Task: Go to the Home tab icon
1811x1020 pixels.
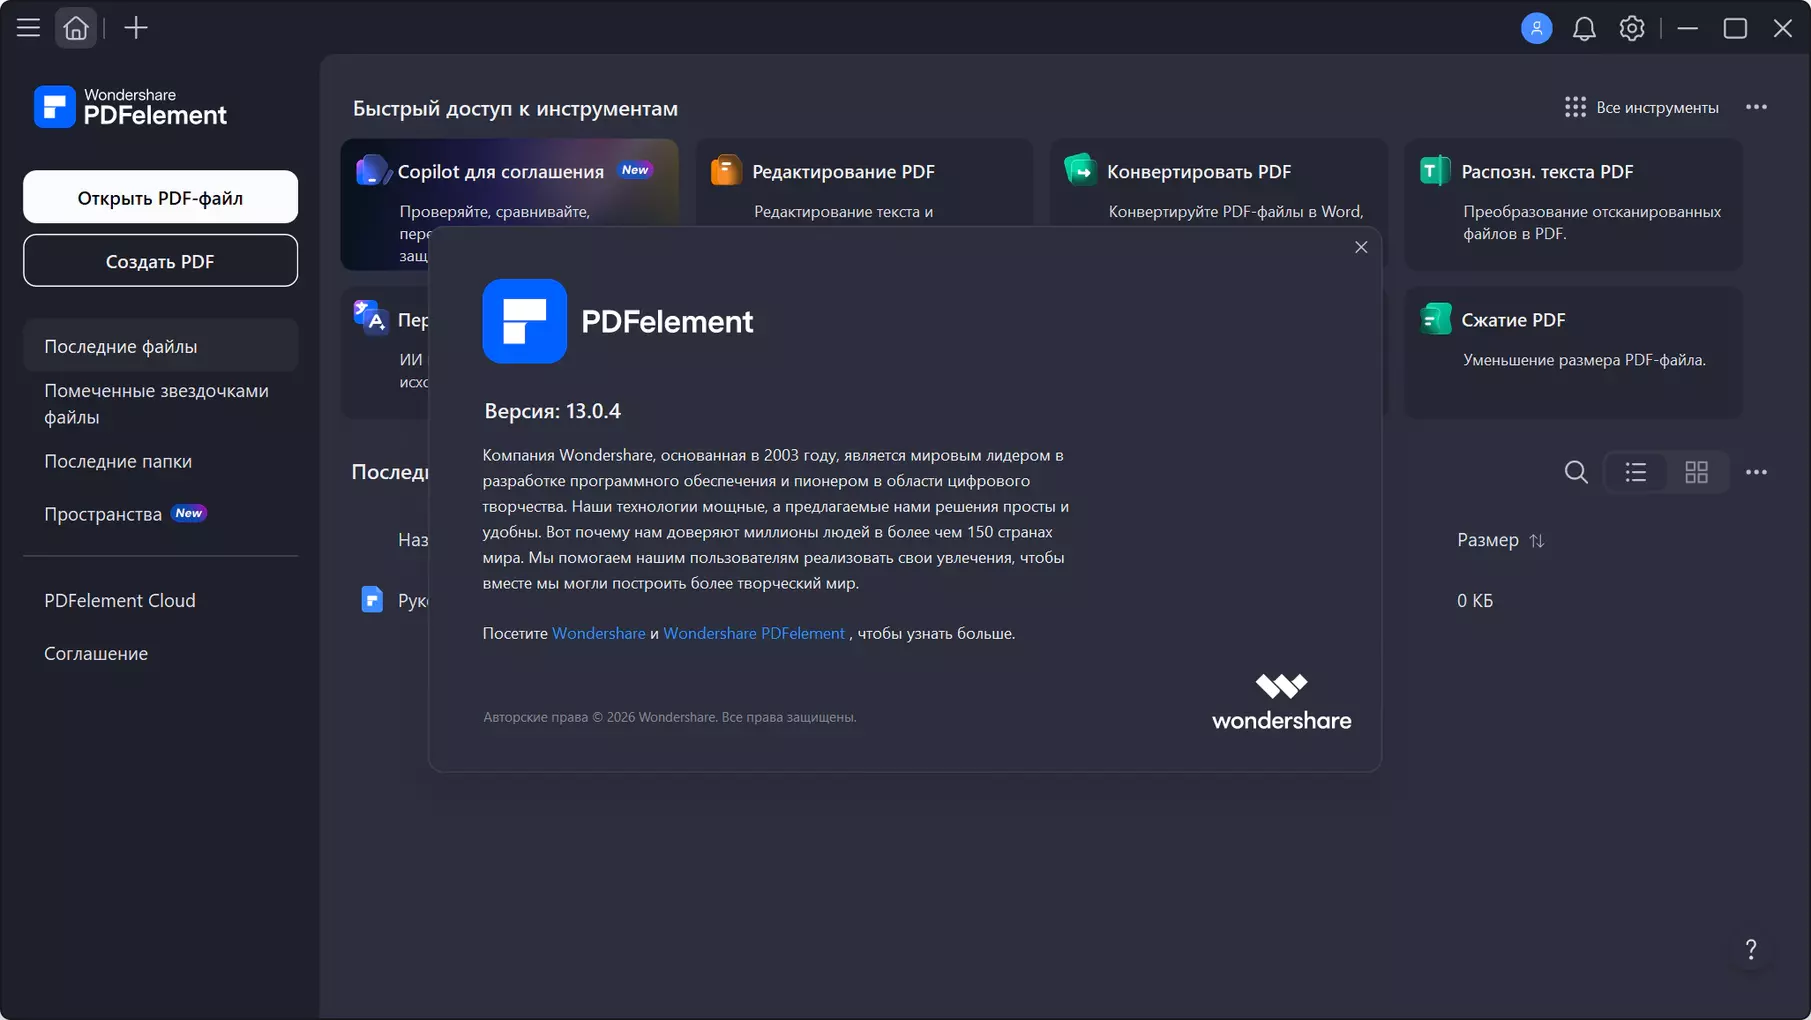Action: 76,28
